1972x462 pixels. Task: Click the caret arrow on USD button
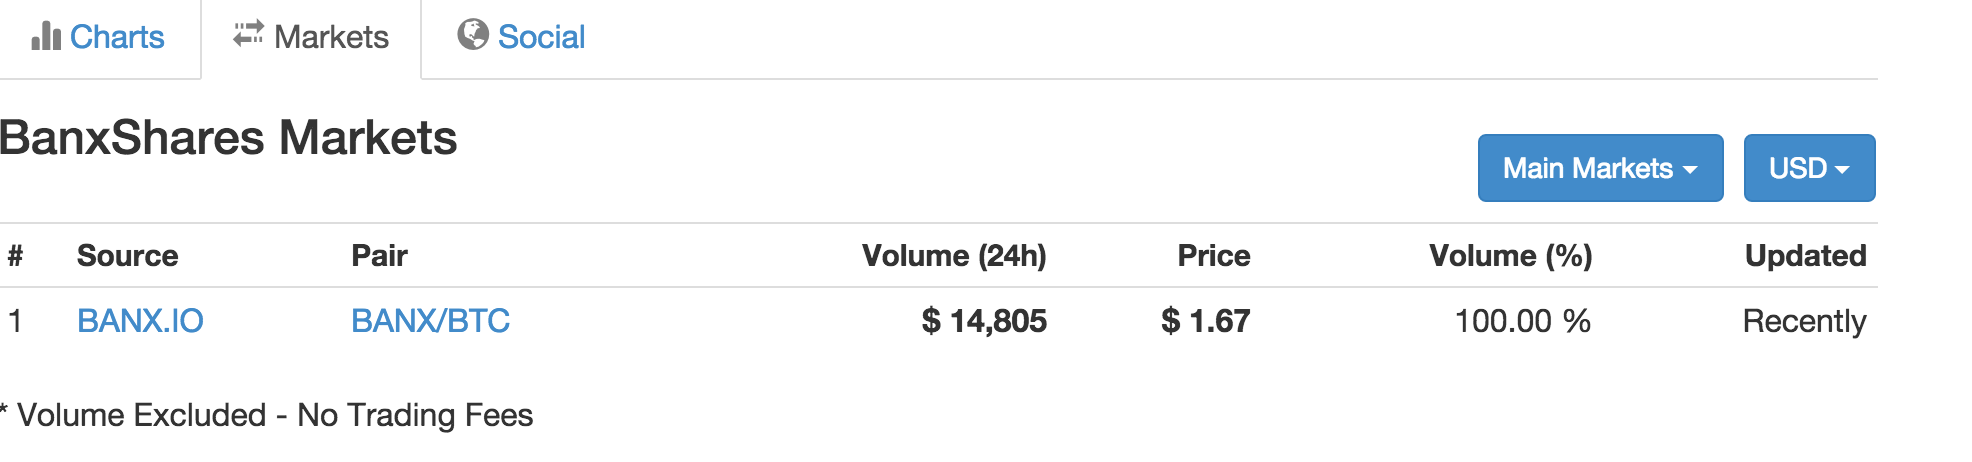tap(1842, 170)
